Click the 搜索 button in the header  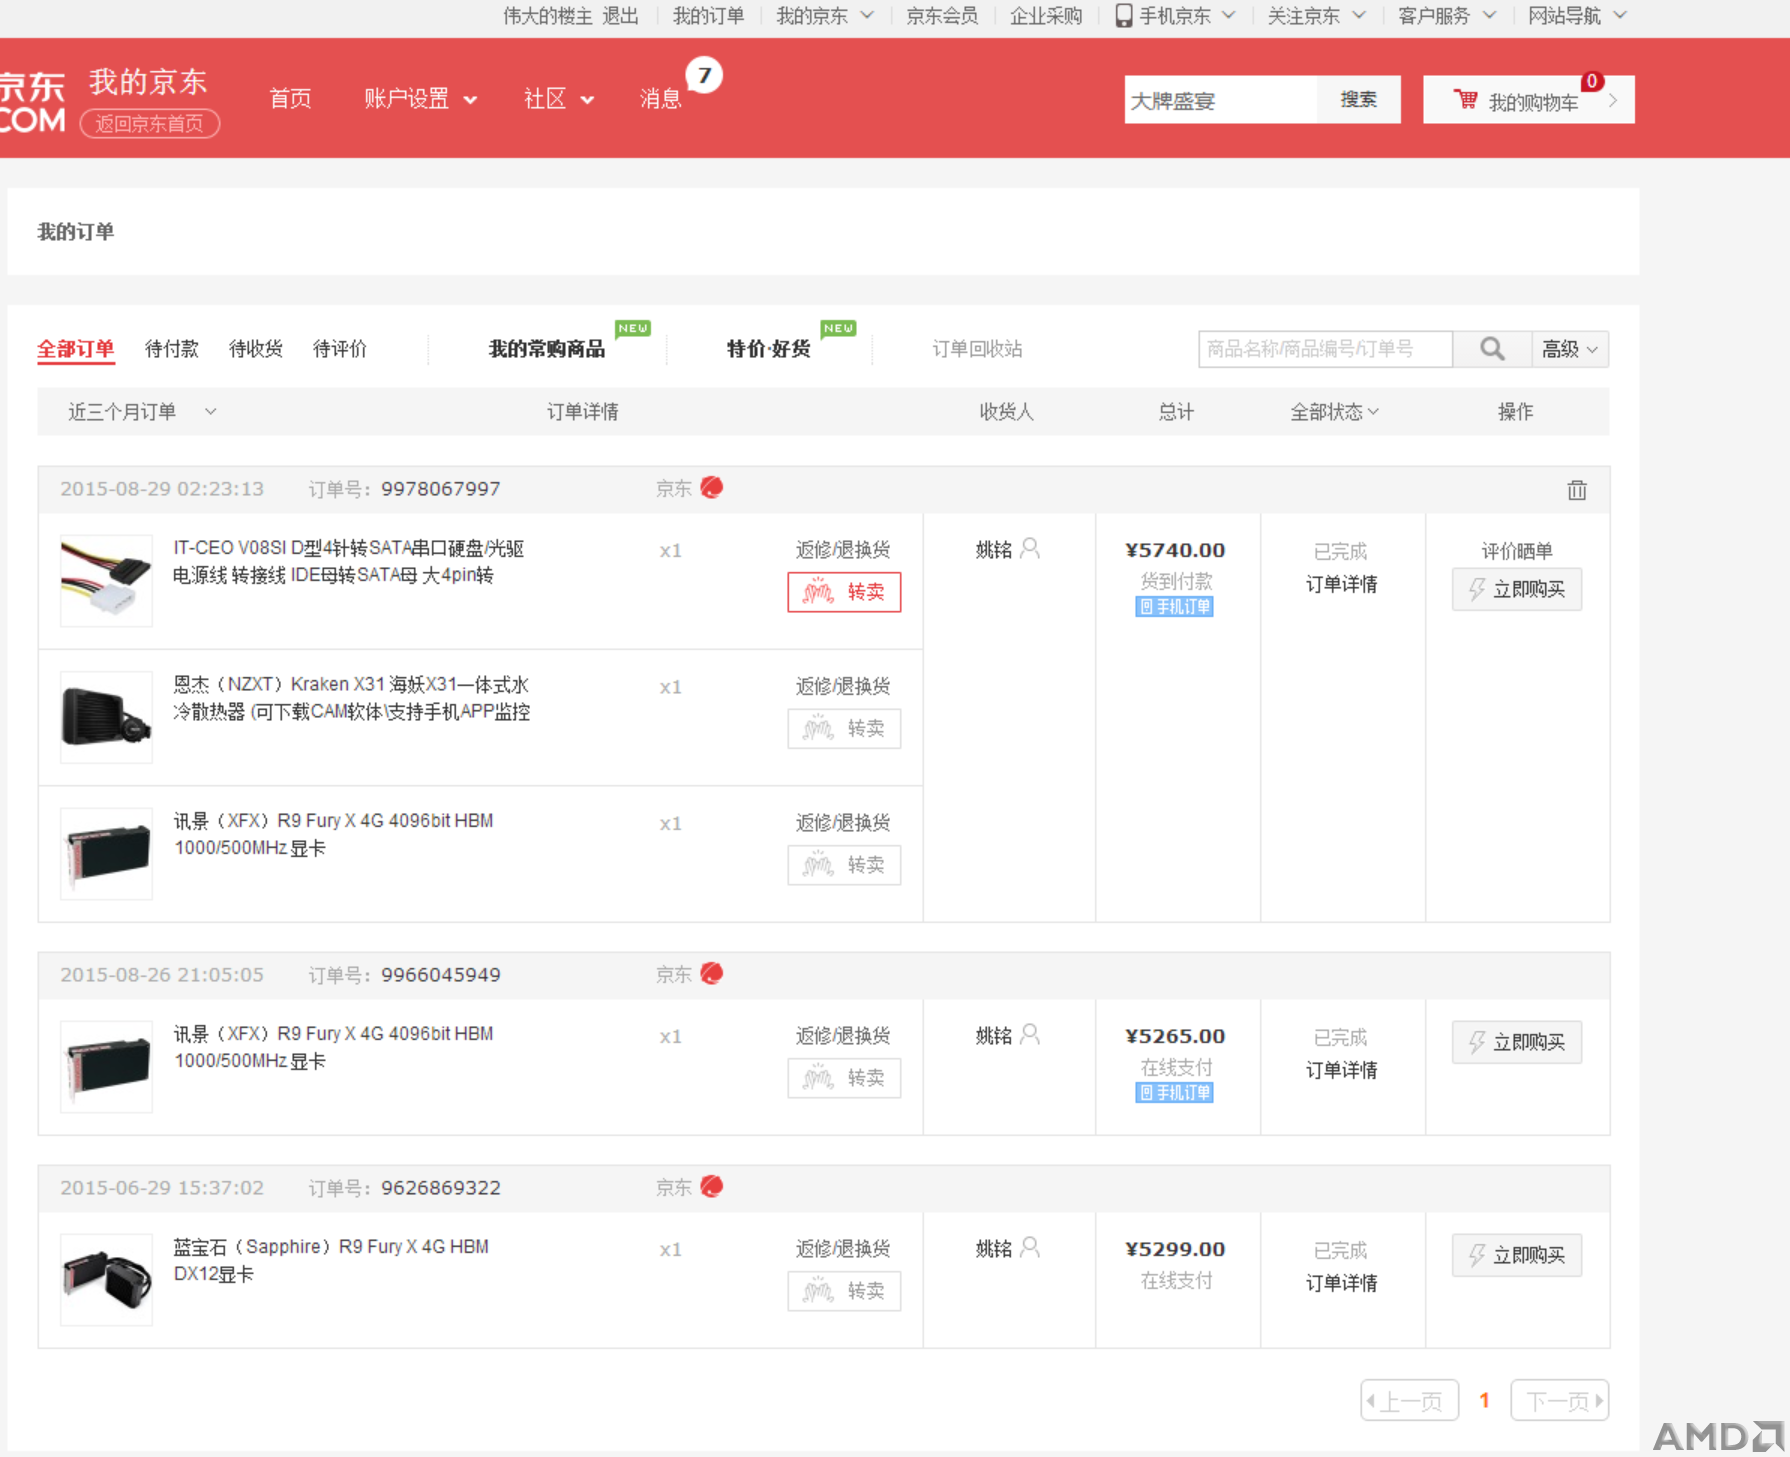[x=1358, y=99]
